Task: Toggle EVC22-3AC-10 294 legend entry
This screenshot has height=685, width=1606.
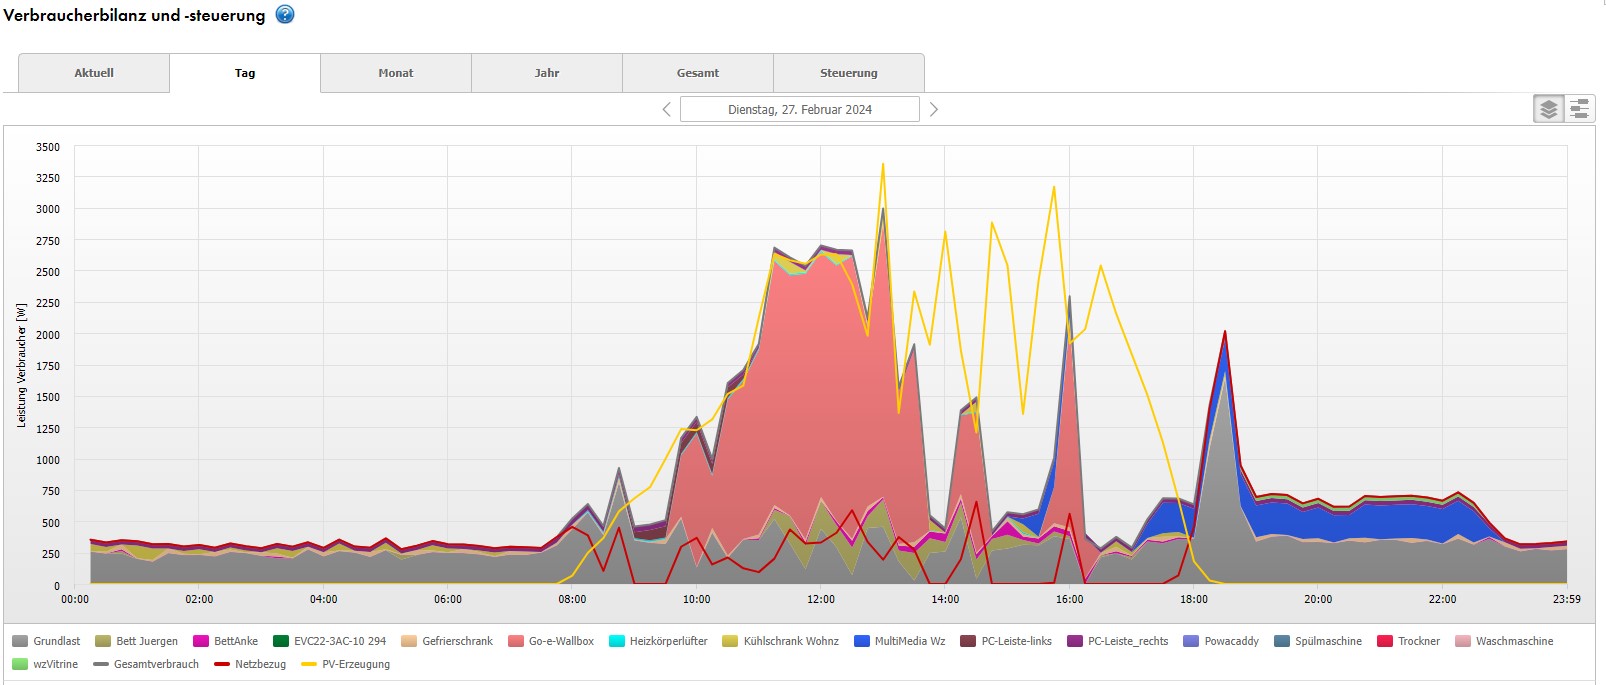Action: click(329, 641)
